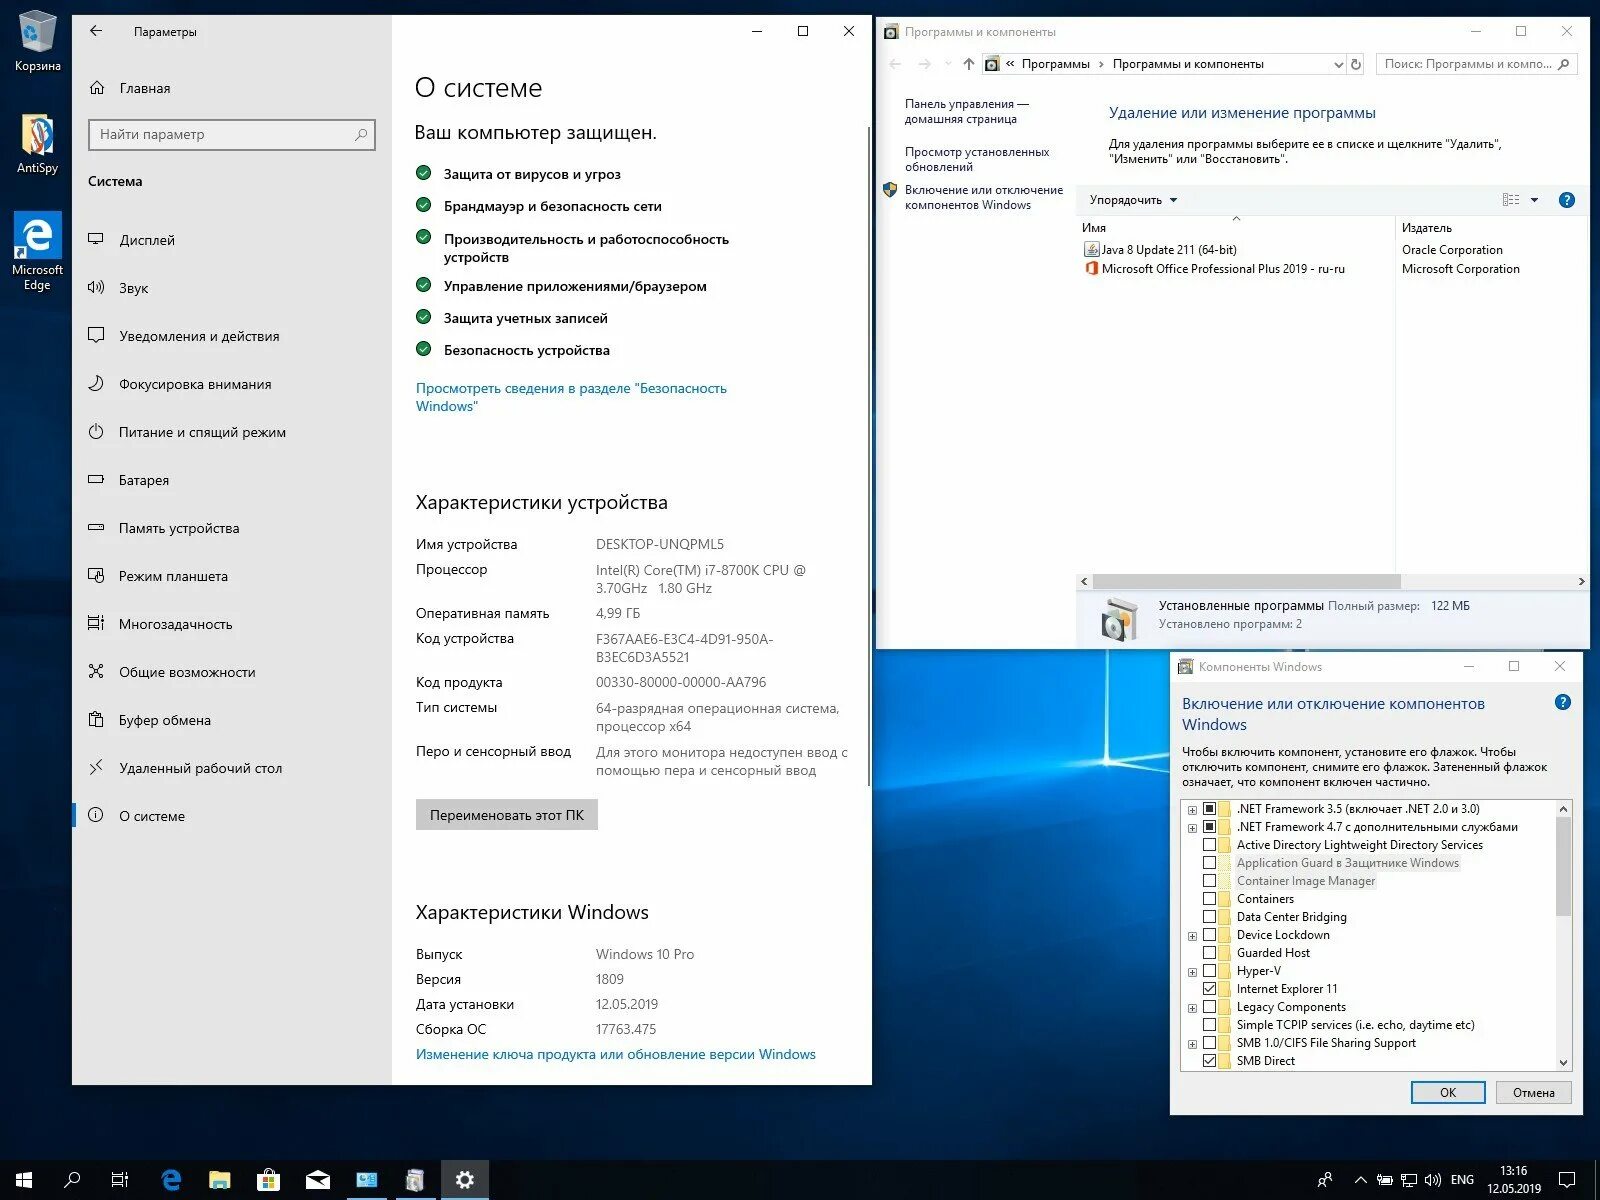
Task: Click vertical scrollbar in Windows components list
Action: pyautogui.click(x=1564, y=866)
